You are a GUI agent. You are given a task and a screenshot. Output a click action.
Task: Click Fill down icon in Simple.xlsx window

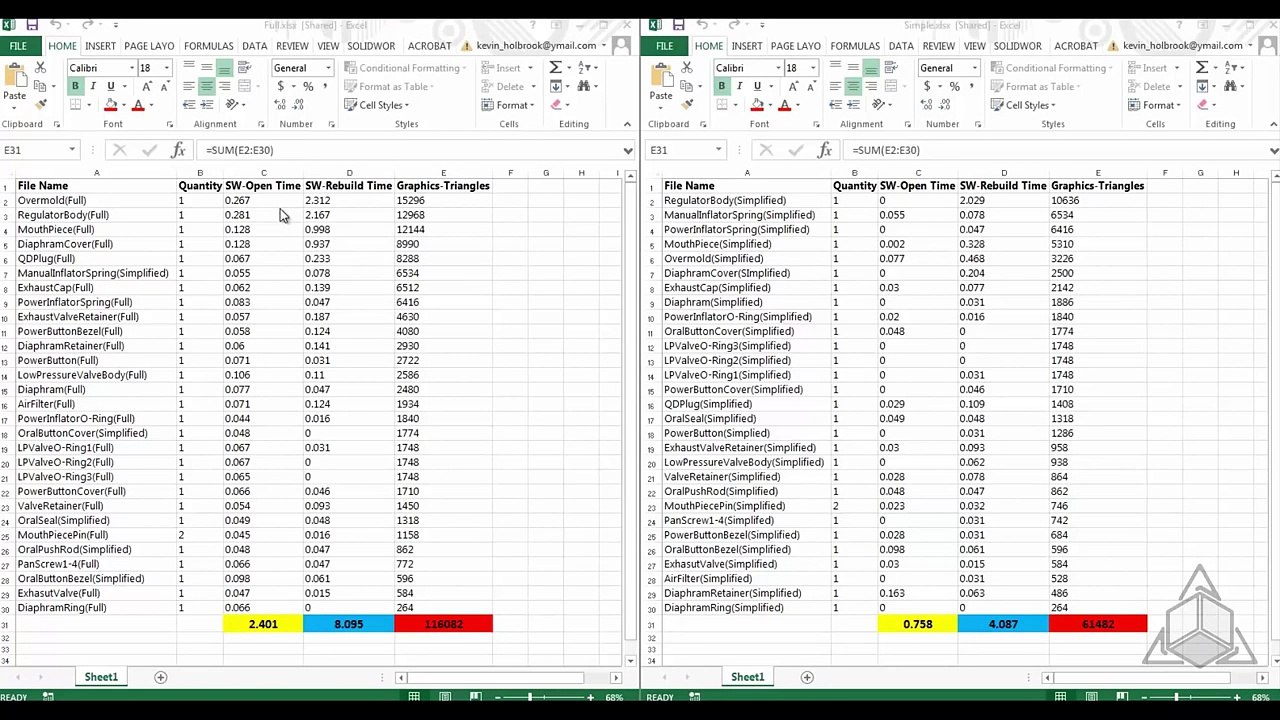1201,87
